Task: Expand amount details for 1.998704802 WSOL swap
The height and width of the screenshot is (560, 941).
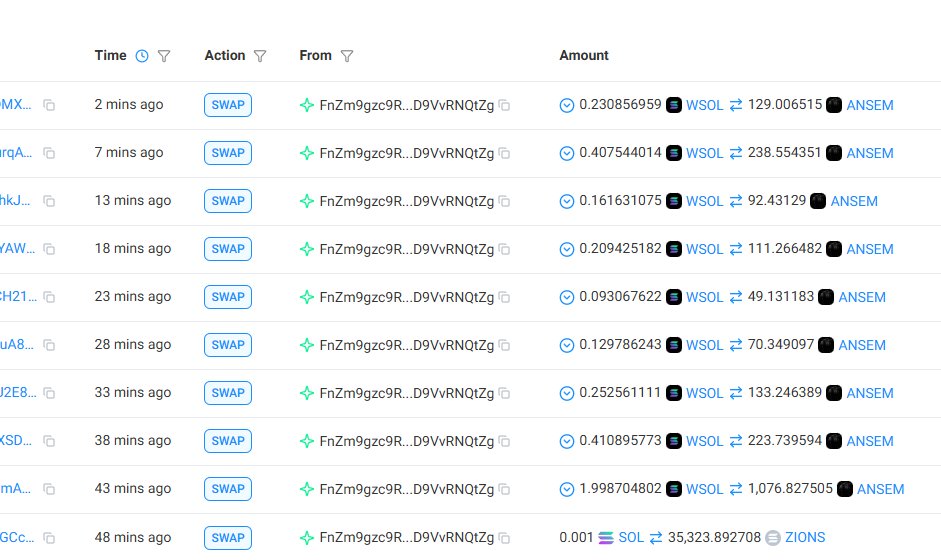Action: 567,490
